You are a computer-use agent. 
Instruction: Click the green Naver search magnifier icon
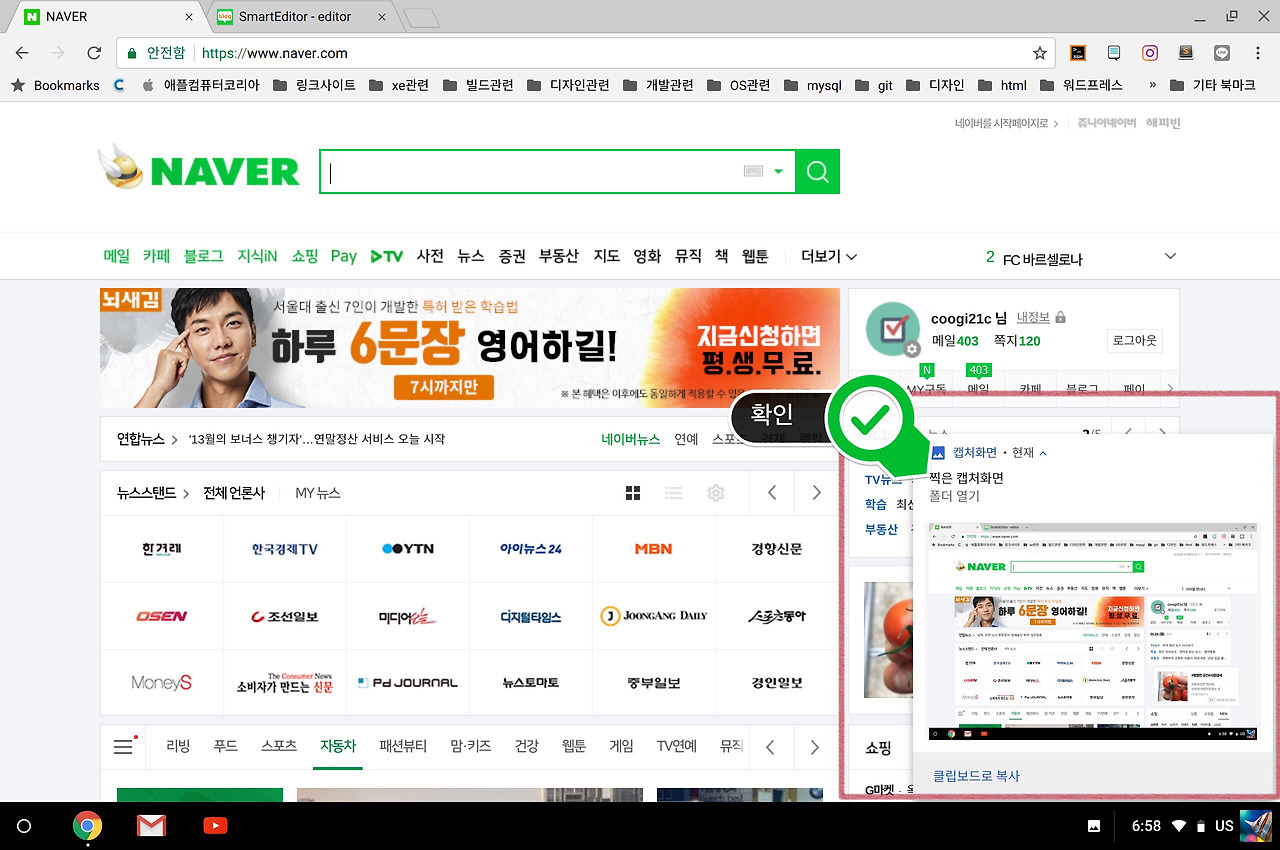point(817,171)
